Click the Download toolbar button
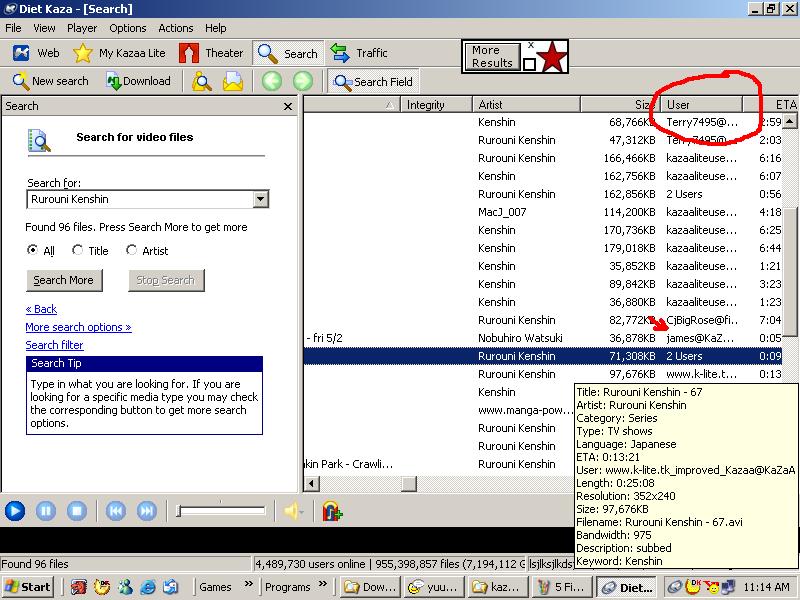The image size is (800, 600). click(138, 81)
